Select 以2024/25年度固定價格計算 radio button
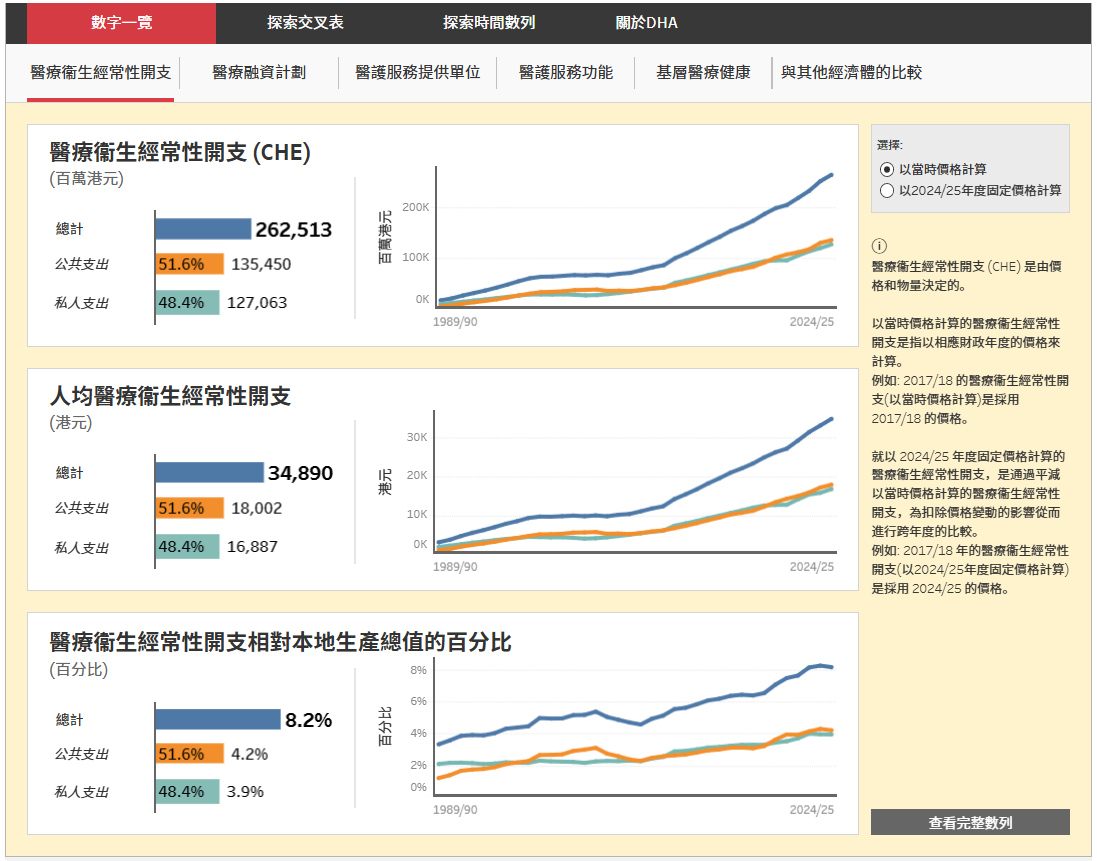The width and height of the screenshot is (1097, 861). 886,190
